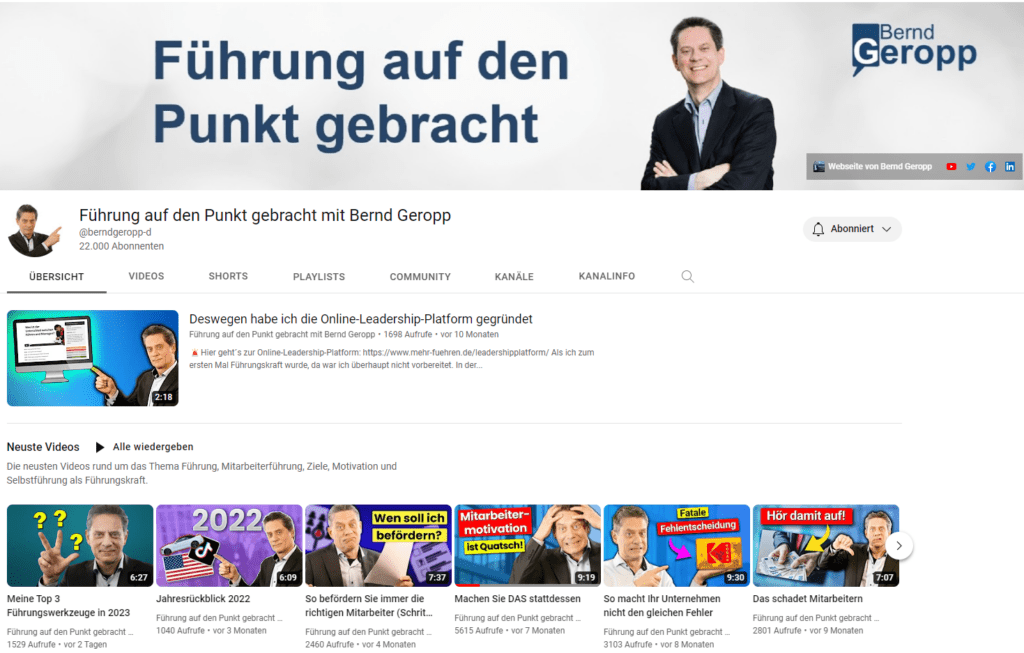Open title So macht Ihr Unternehmen nicht
The image size is (1024, 653).
click(x=662, y=605)
